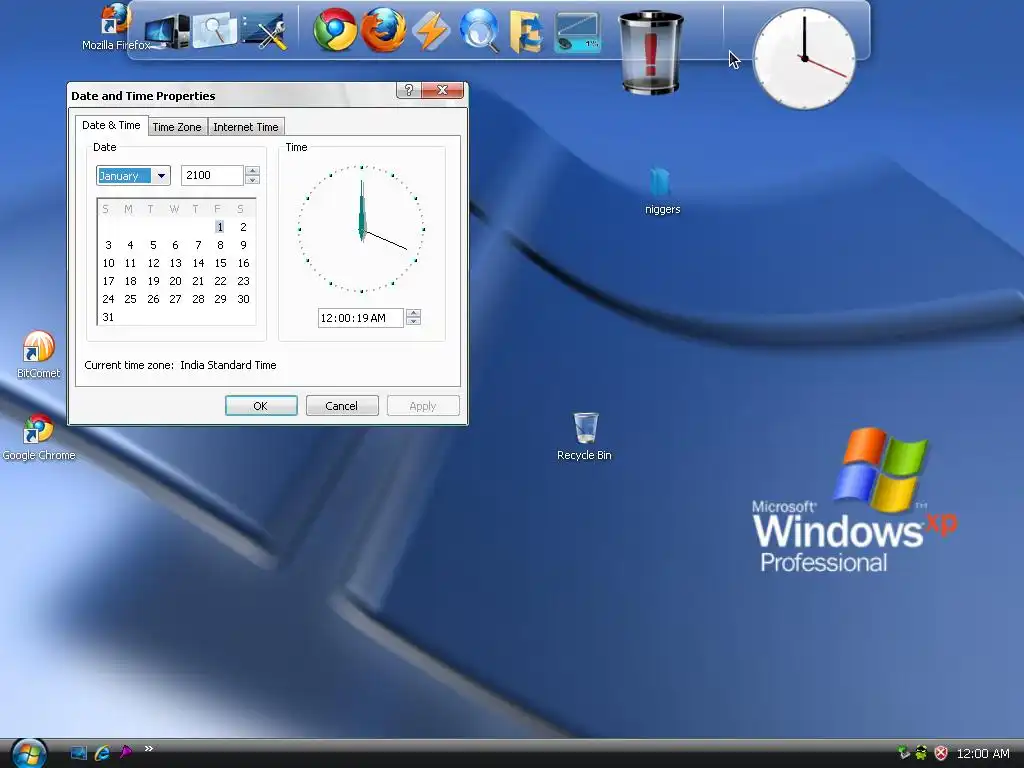
Task: Select day 16 in the calendar
Action: 243,263
